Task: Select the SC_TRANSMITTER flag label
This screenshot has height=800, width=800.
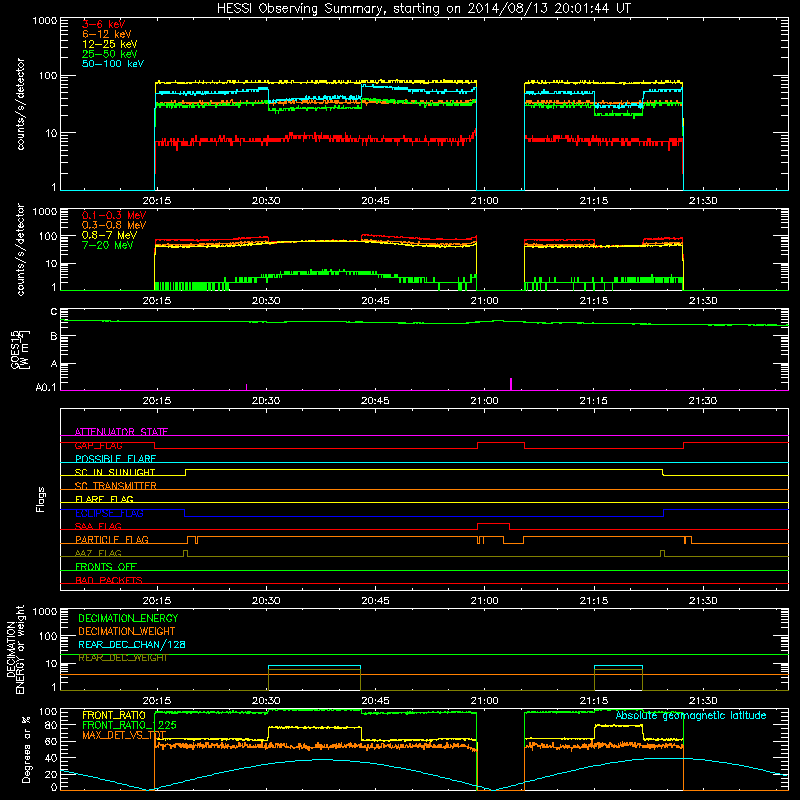Action: 115,486
